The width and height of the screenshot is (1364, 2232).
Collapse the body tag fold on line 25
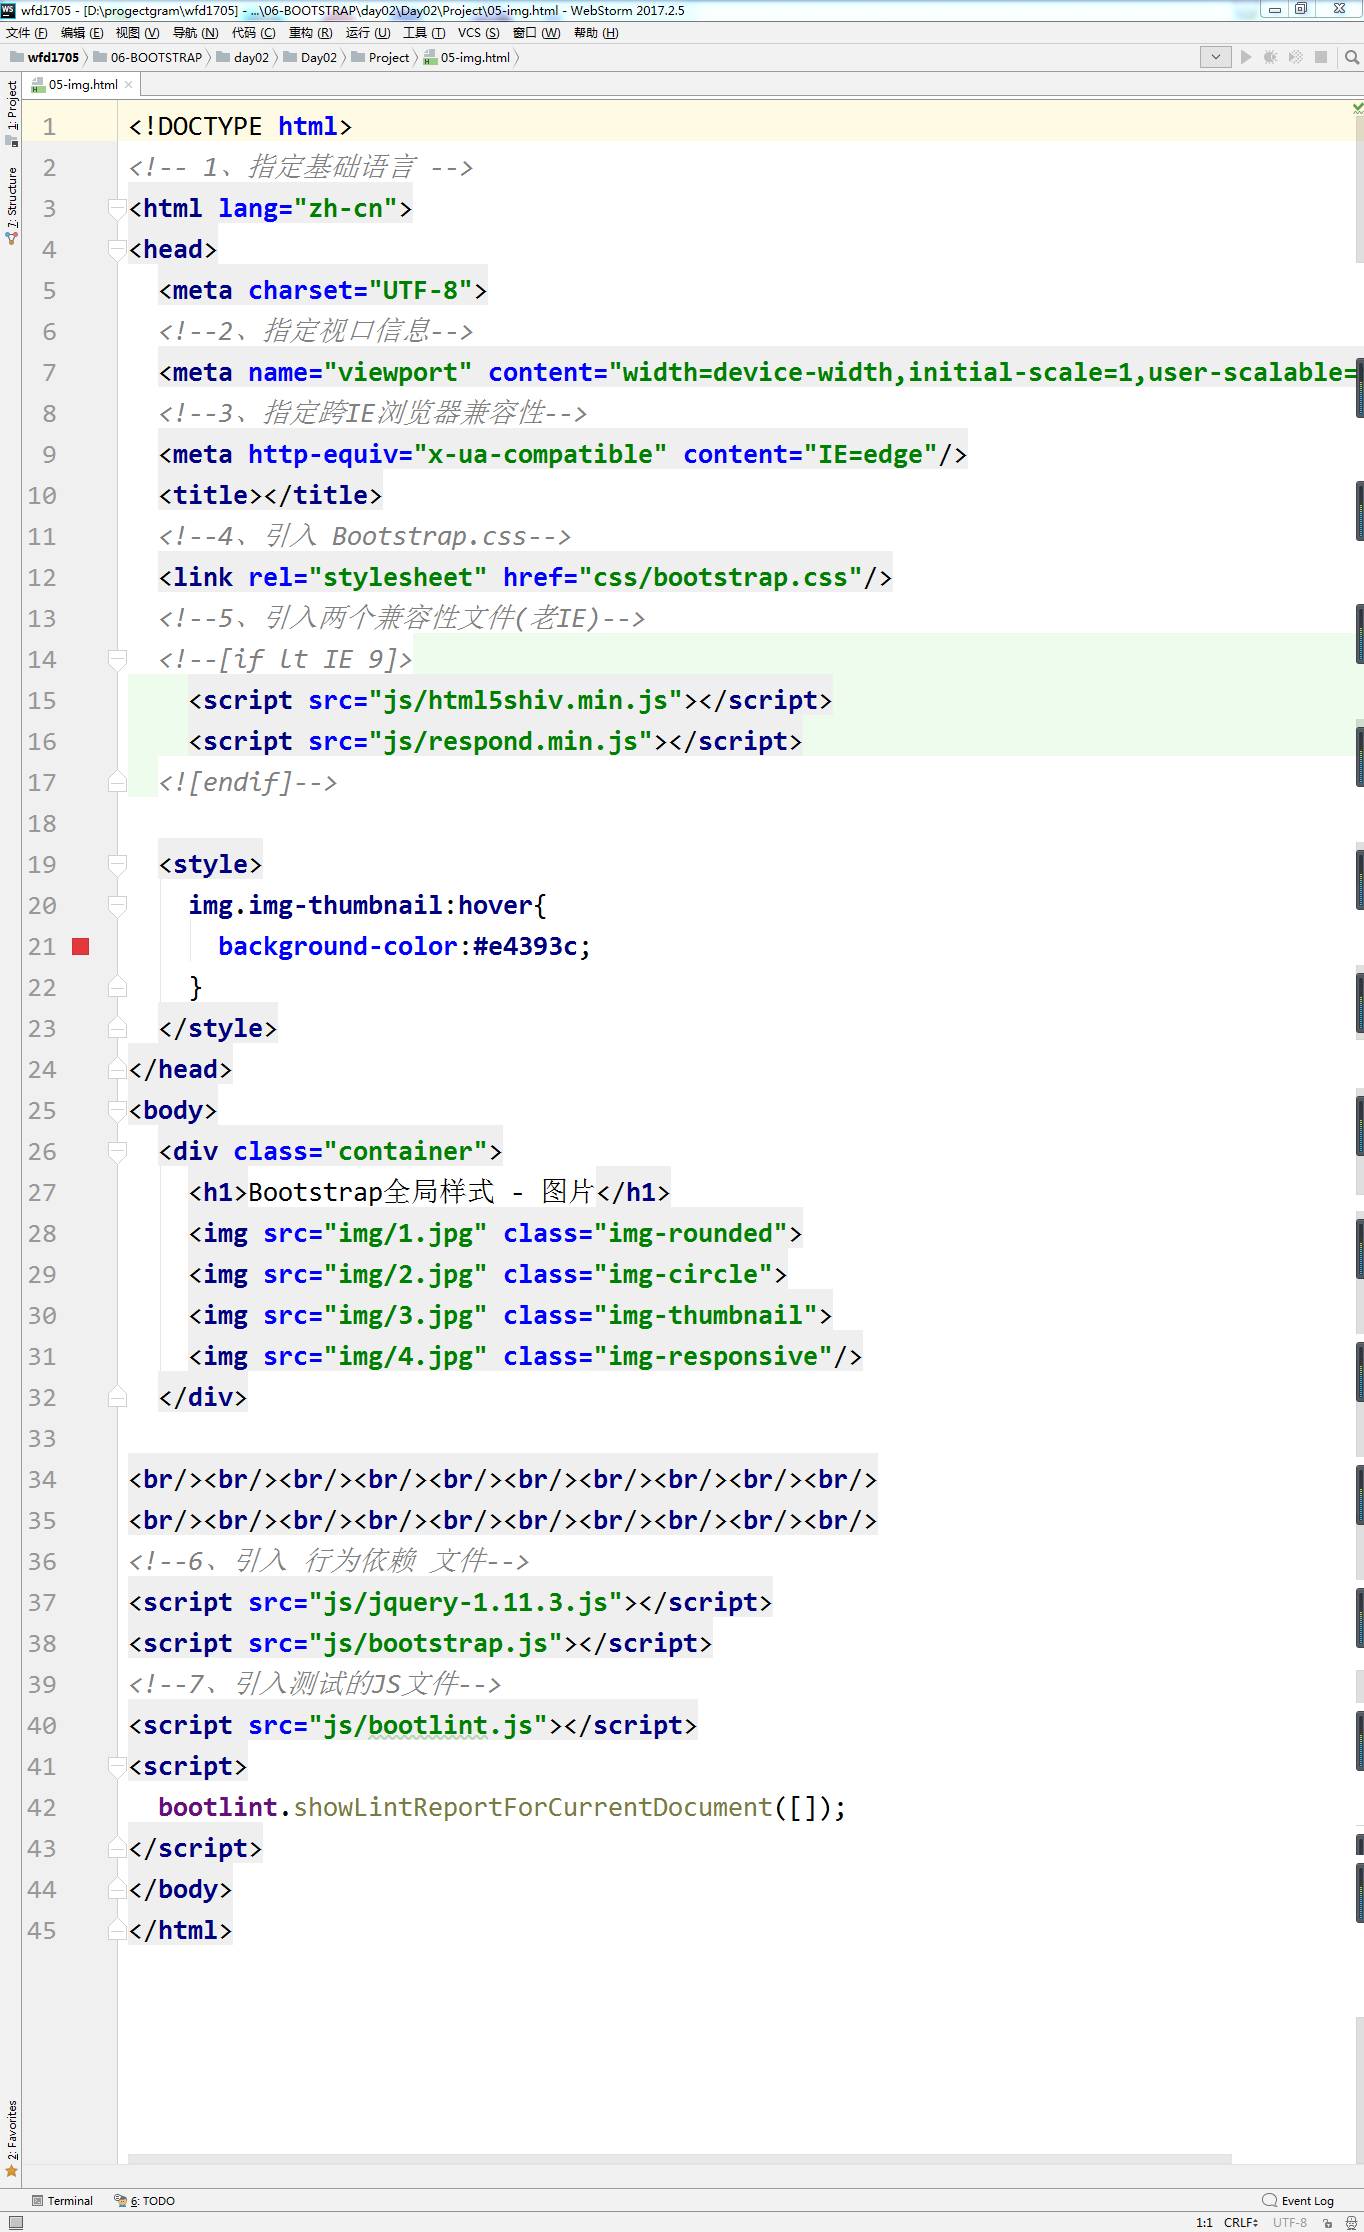(x=117, y=1110)
